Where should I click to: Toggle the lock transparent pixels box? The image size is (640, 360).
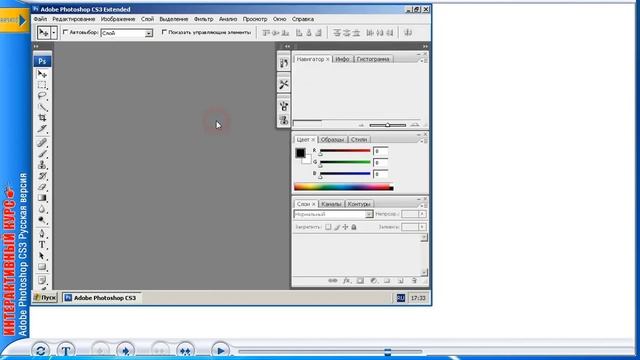click(x=328, y=227)
